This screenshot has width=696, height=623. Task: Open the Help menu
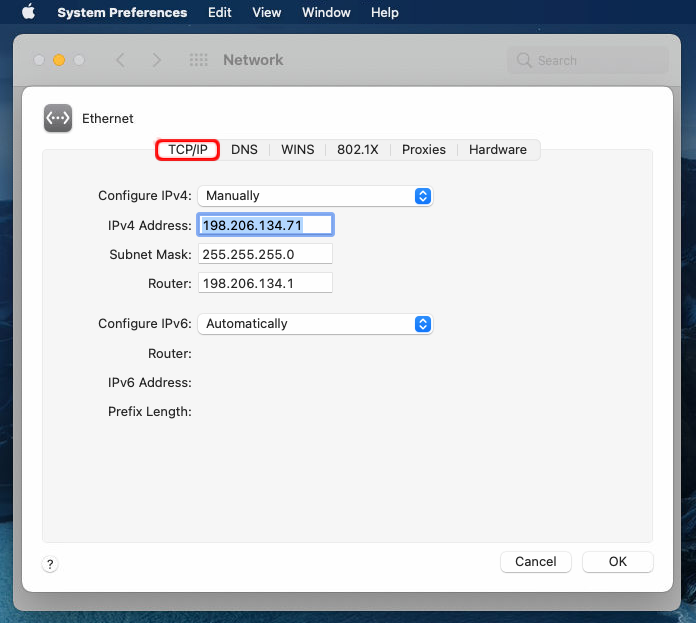tap(384, 12)
